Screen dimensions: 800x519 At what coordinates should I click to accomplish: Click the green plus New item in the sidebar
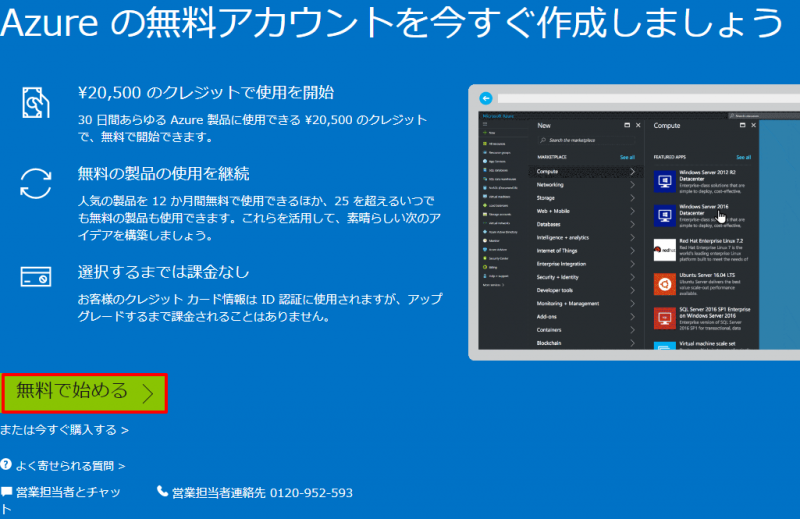(489, 133)
